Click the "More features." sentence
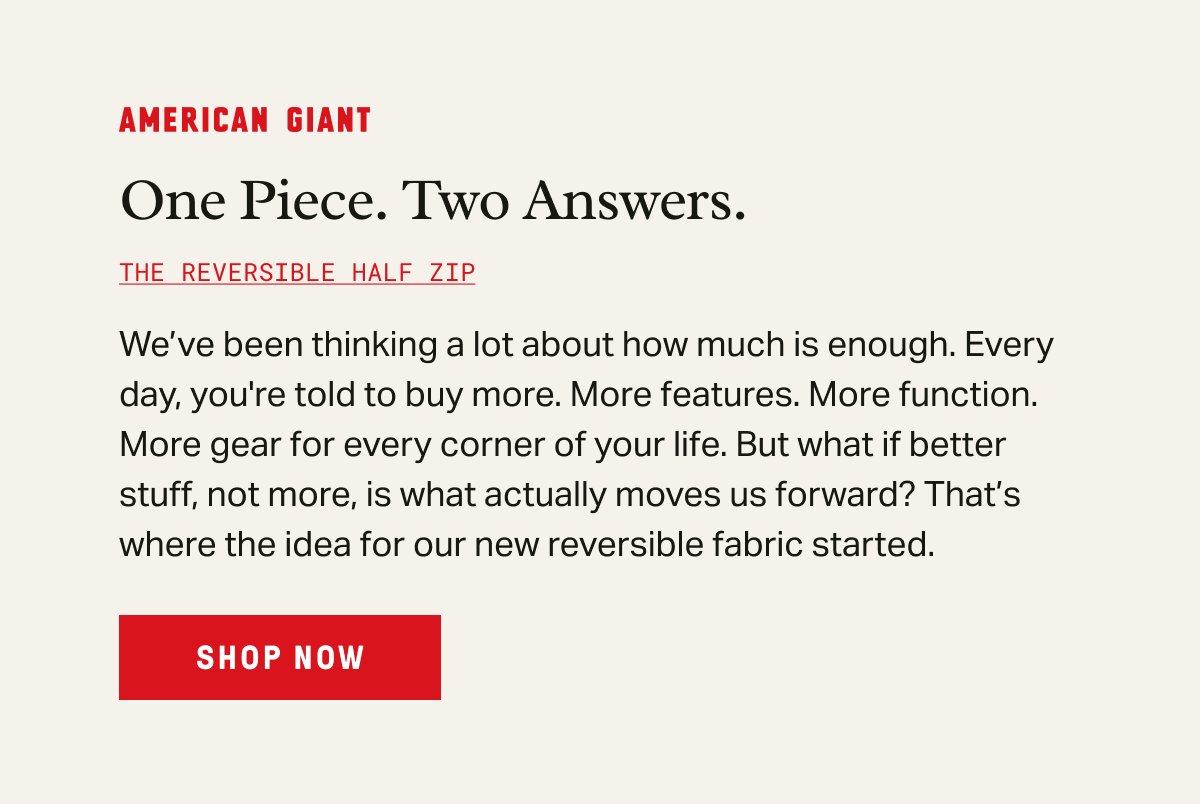Screen dimensions: 1200x804 tap(685, 395)
